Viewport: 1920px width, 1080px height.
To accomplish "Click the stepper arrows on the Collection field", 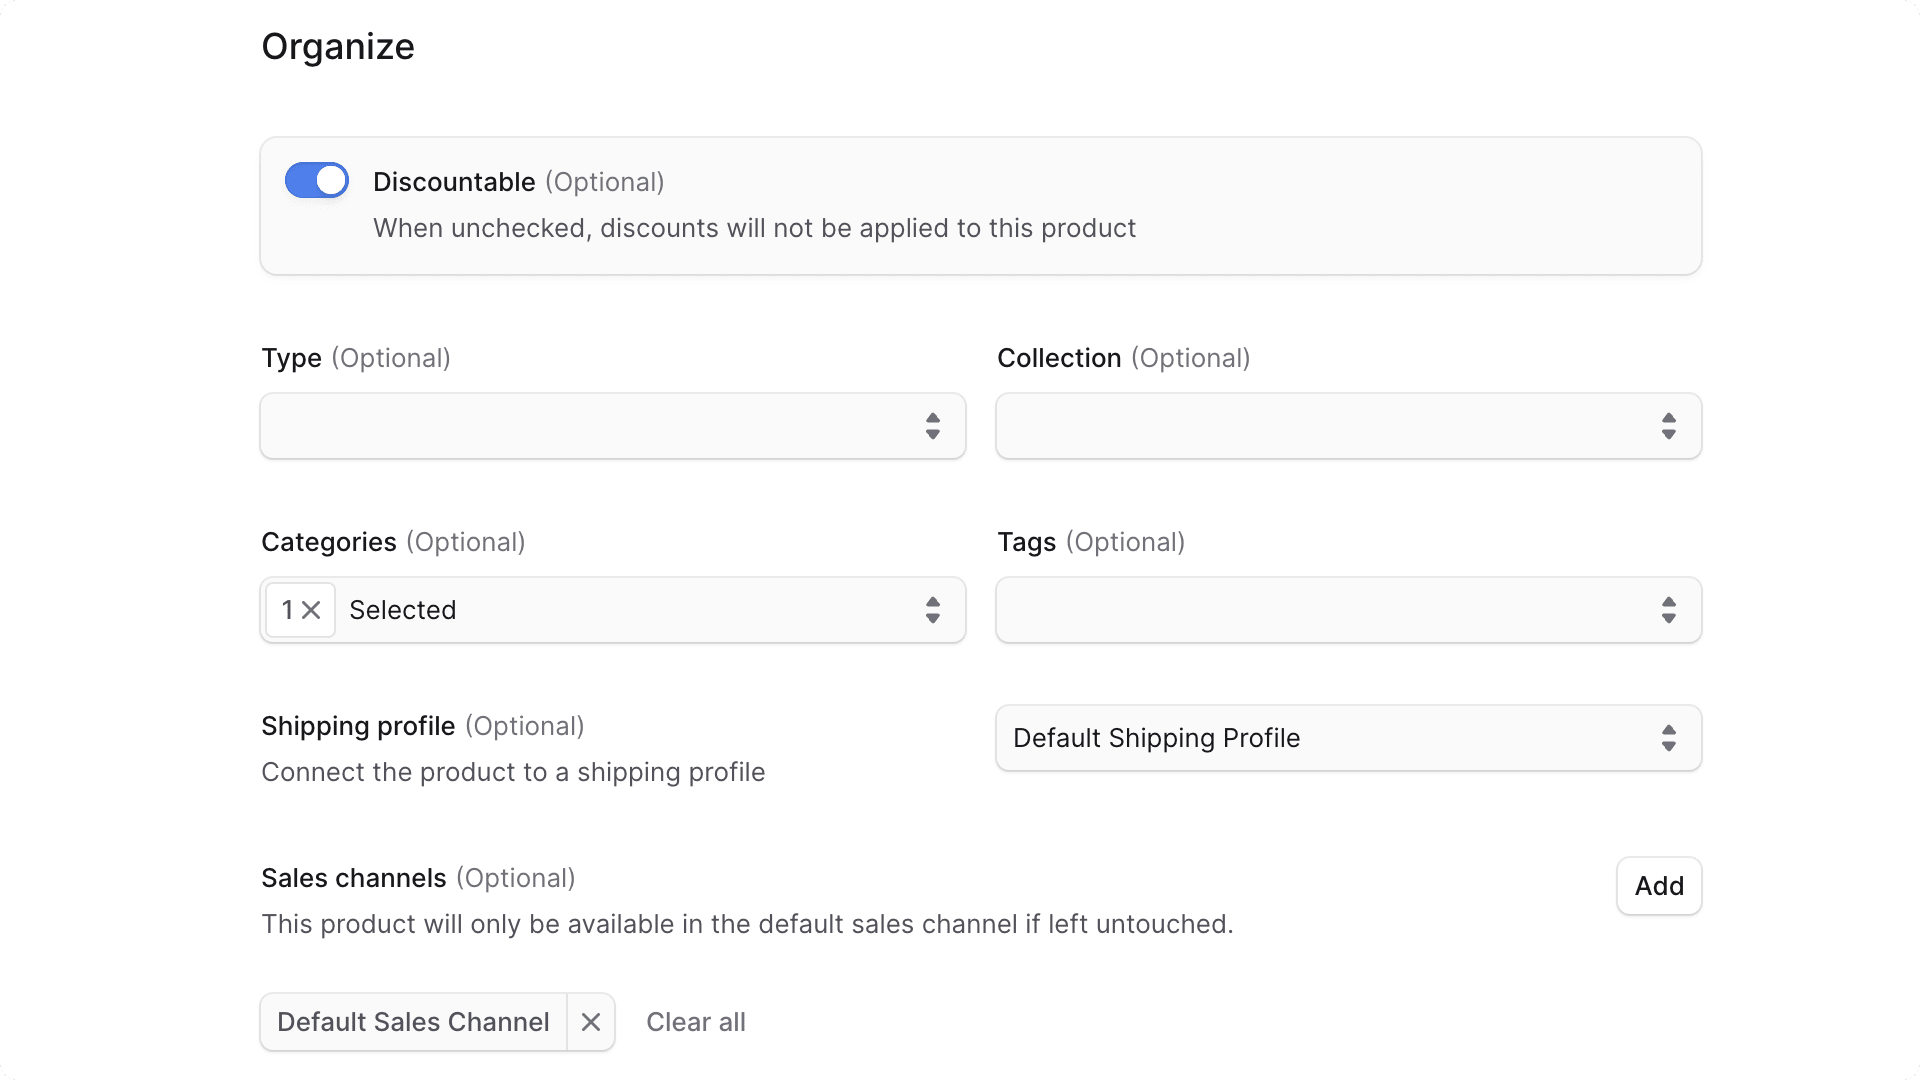I will click(1668, 426).
